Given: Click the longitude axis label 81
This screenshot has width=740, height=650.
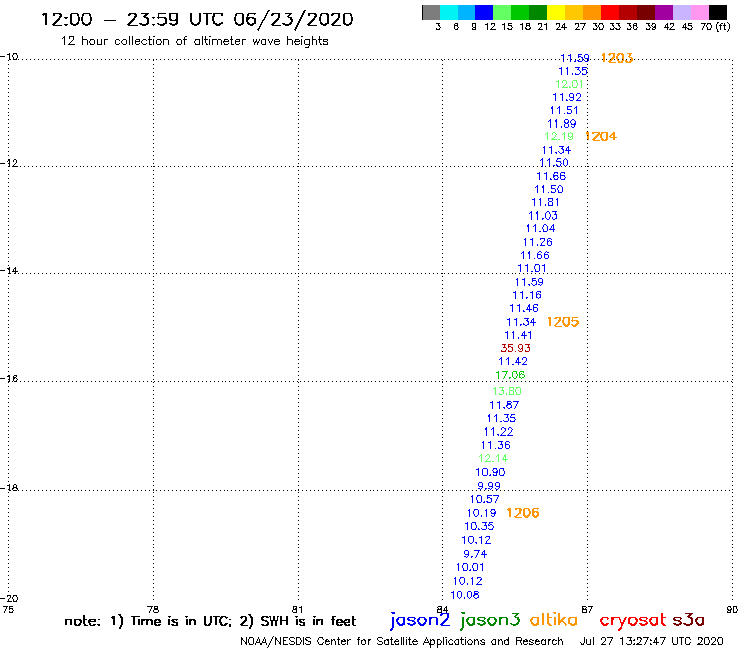Looking at the screenshot, I should click(x=297, y=609).
